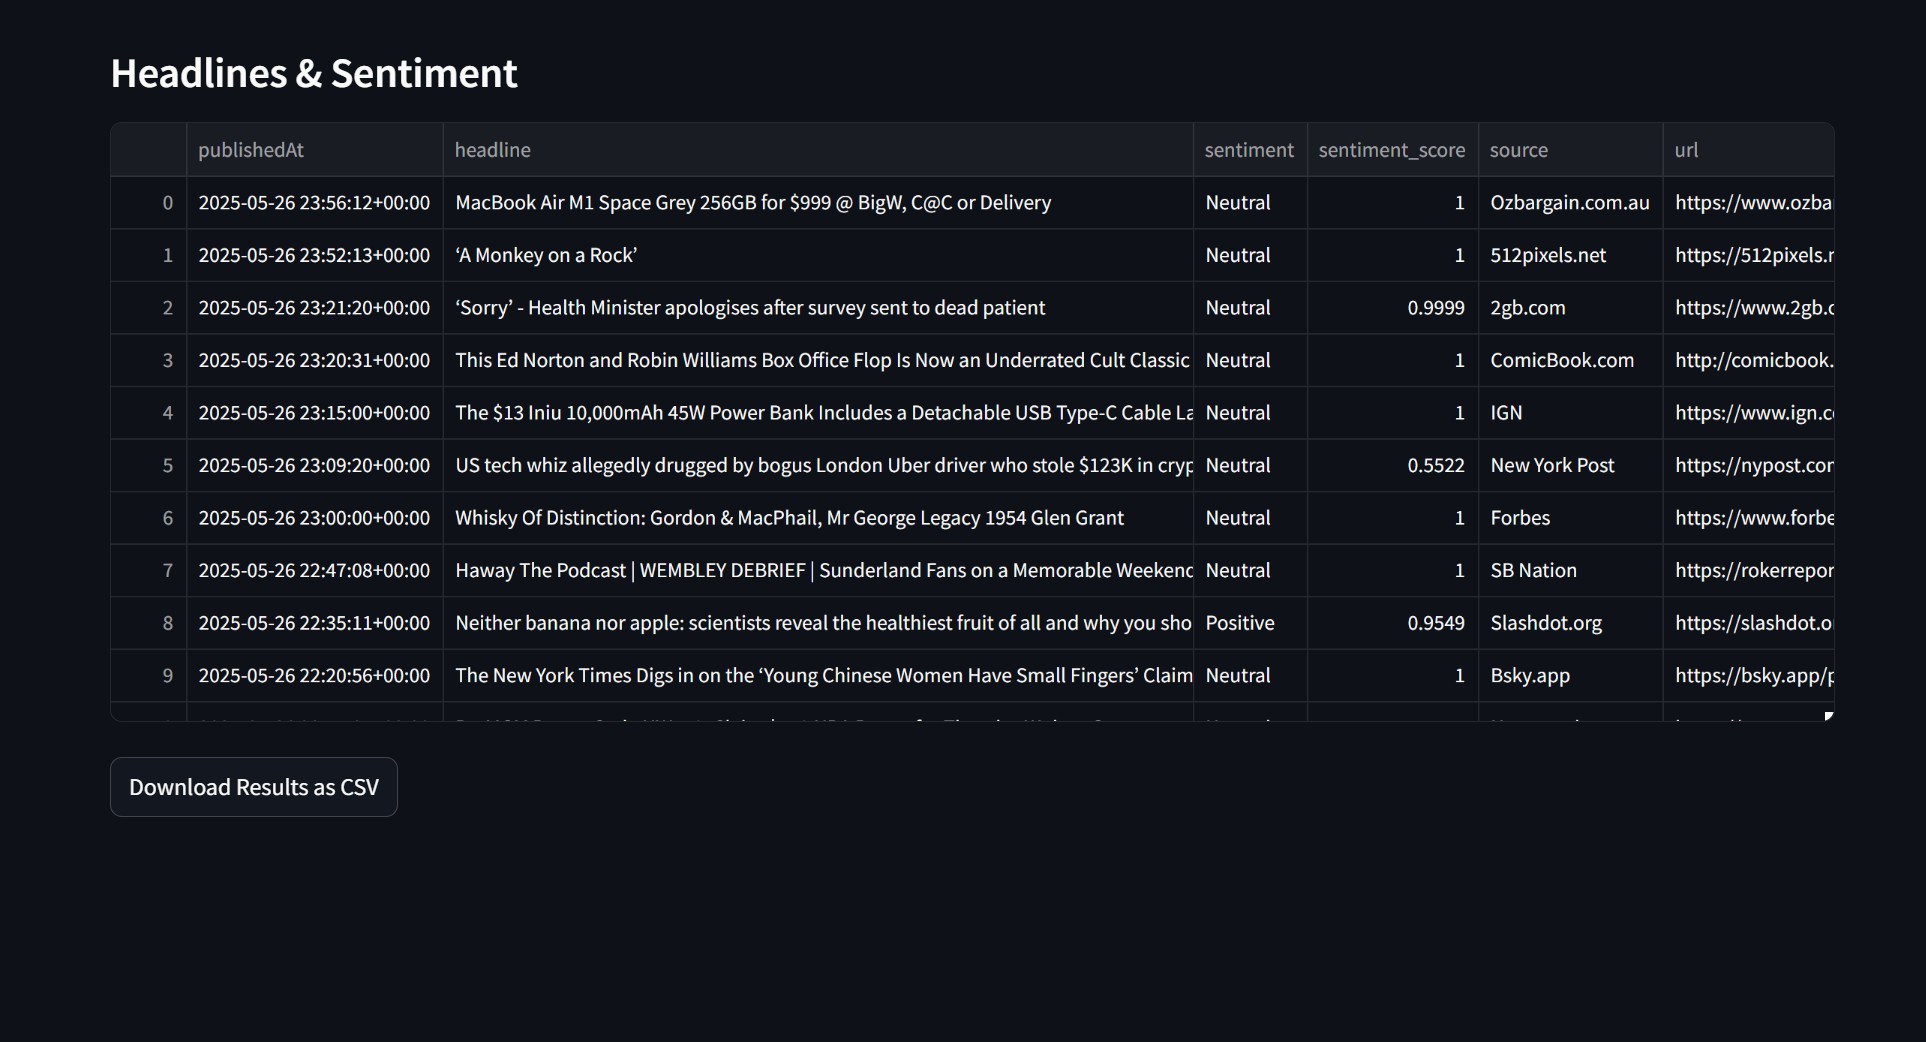Click the row index 5 cell

coord(149,465)
